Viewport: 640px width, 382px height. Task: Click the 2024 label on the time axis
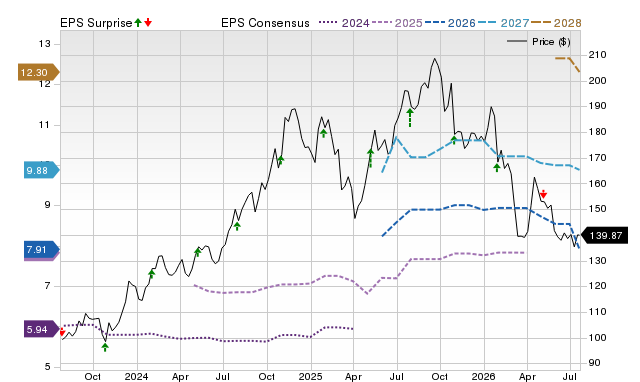(137, 376)
